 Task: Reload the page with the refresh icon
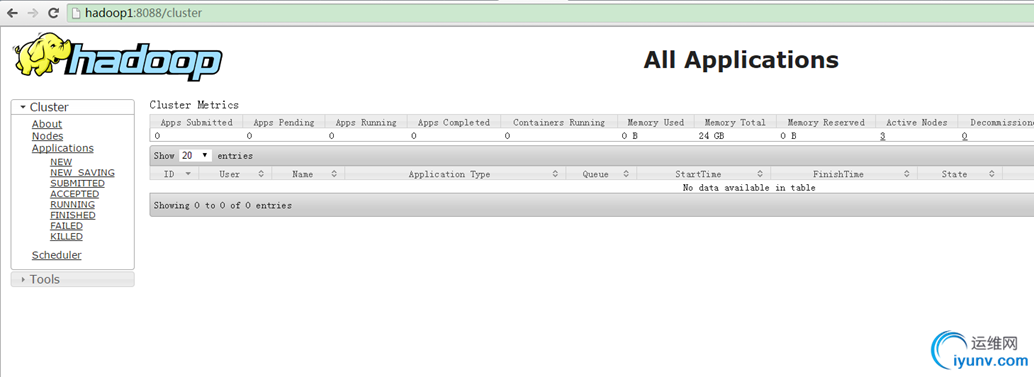(x=53, y=13)
